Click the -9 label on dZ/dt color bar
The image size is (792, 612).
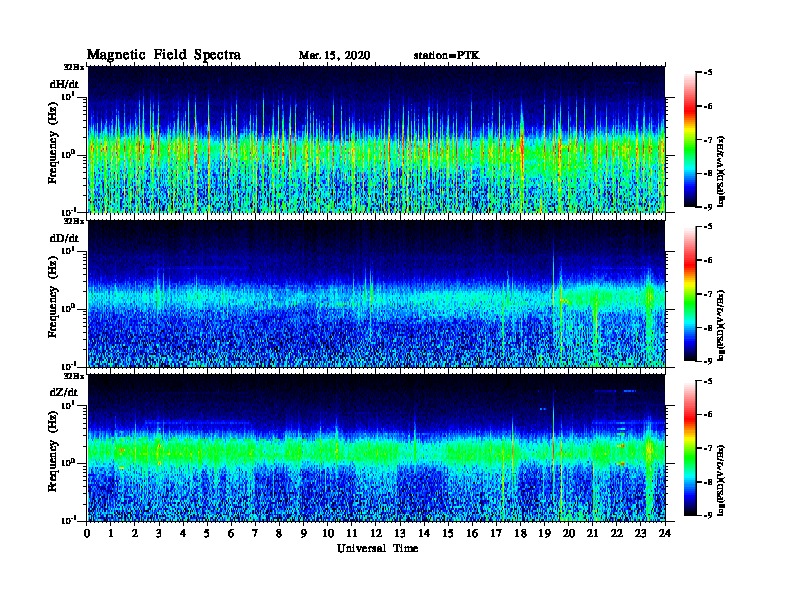pos(708,515)
